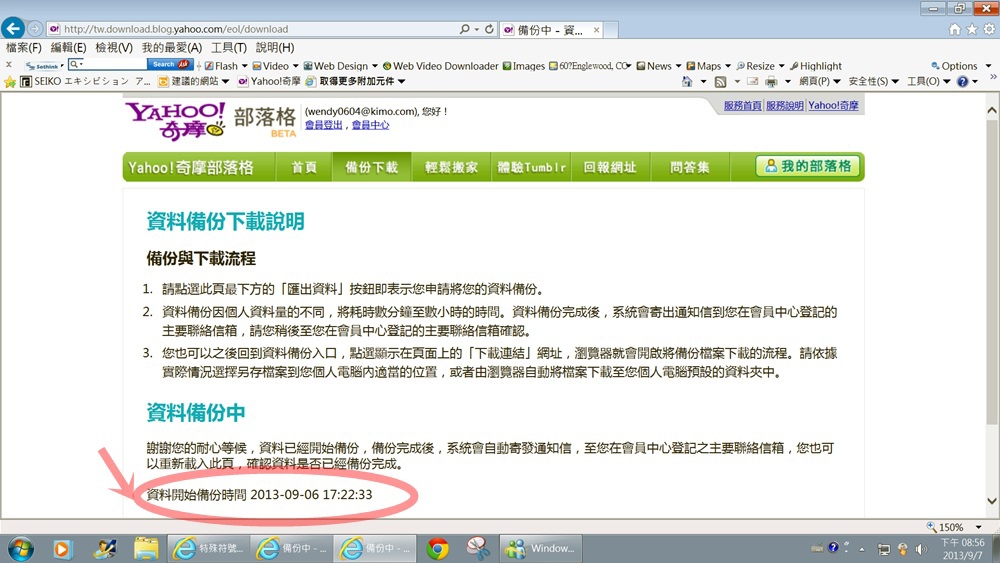Image resolution: width=1000 pixels, height=563 pixels.
Task: Click the address bar search magnifier icon
Action: coord(465,29)
